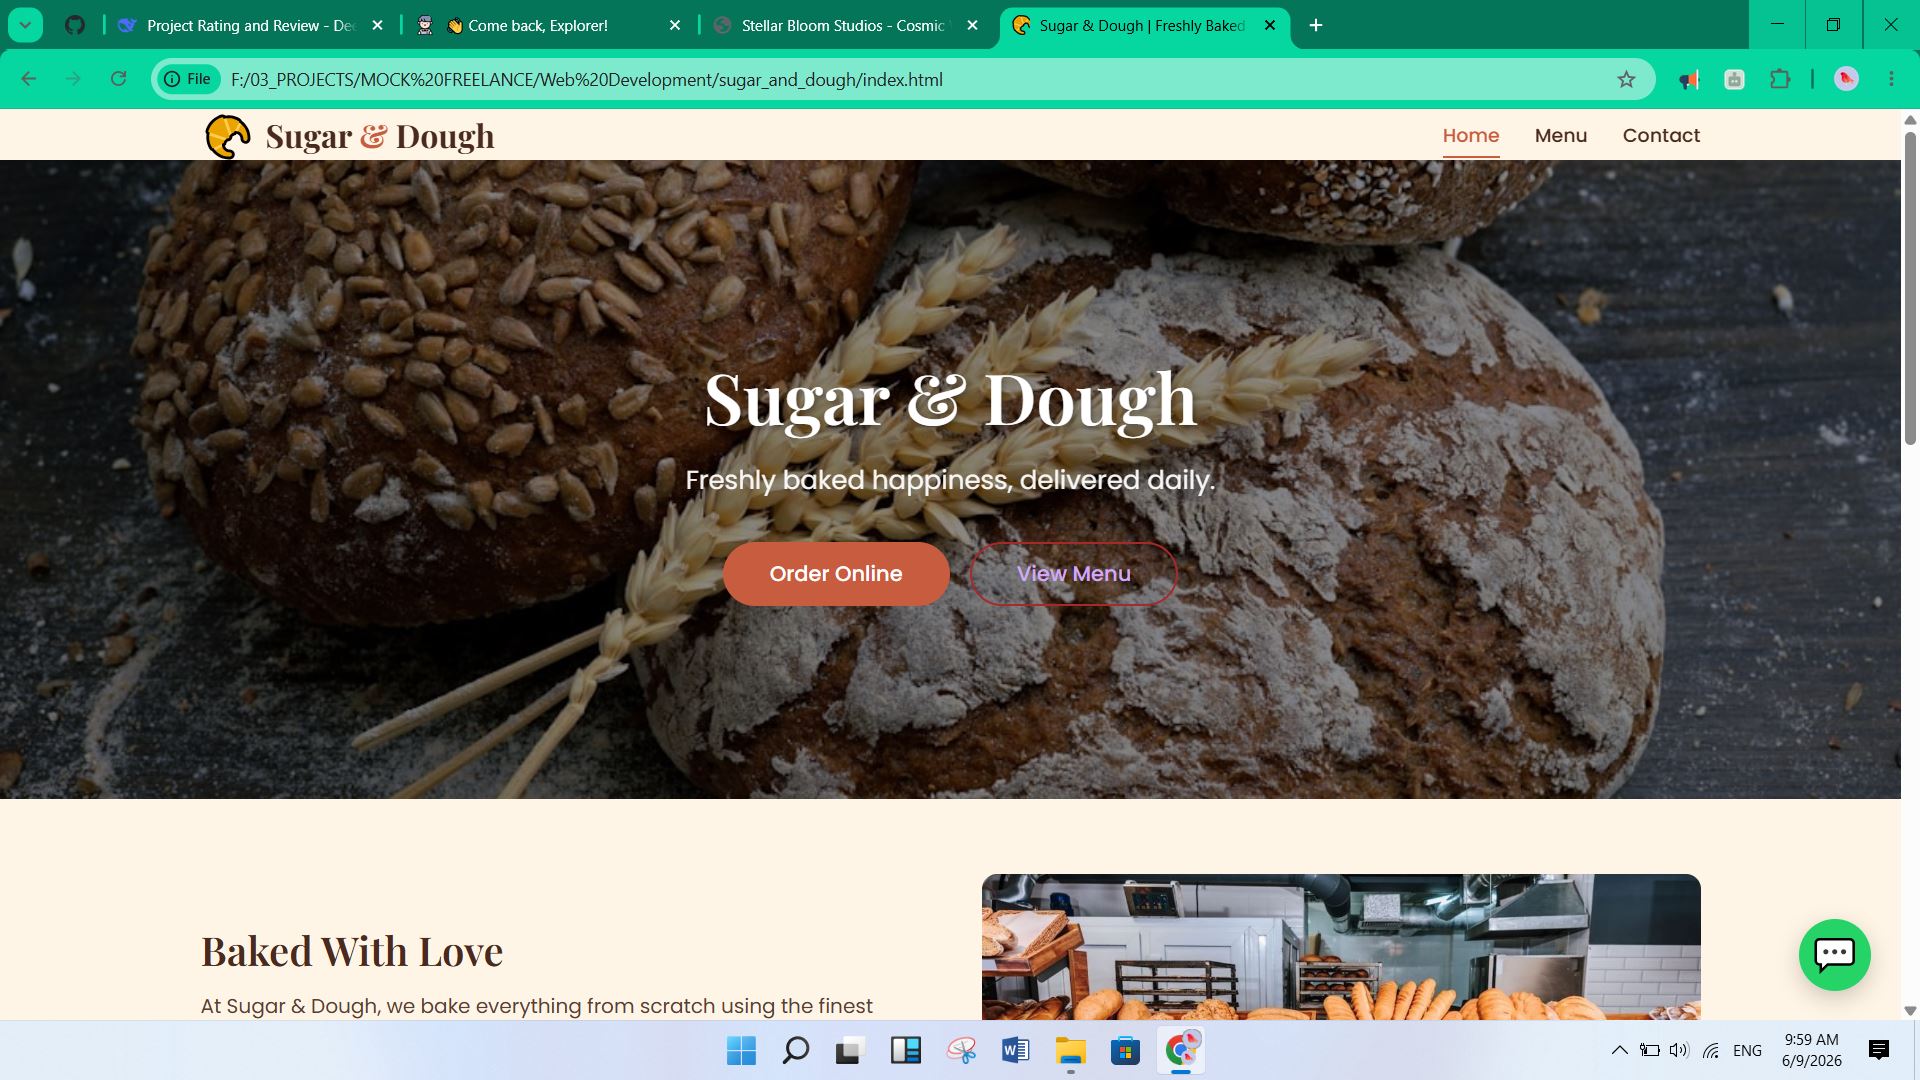Click the megaphone extension icon
The width and height of the screenshot is (1920, 1080).
pyautogui.click(x=1689, y=79)
